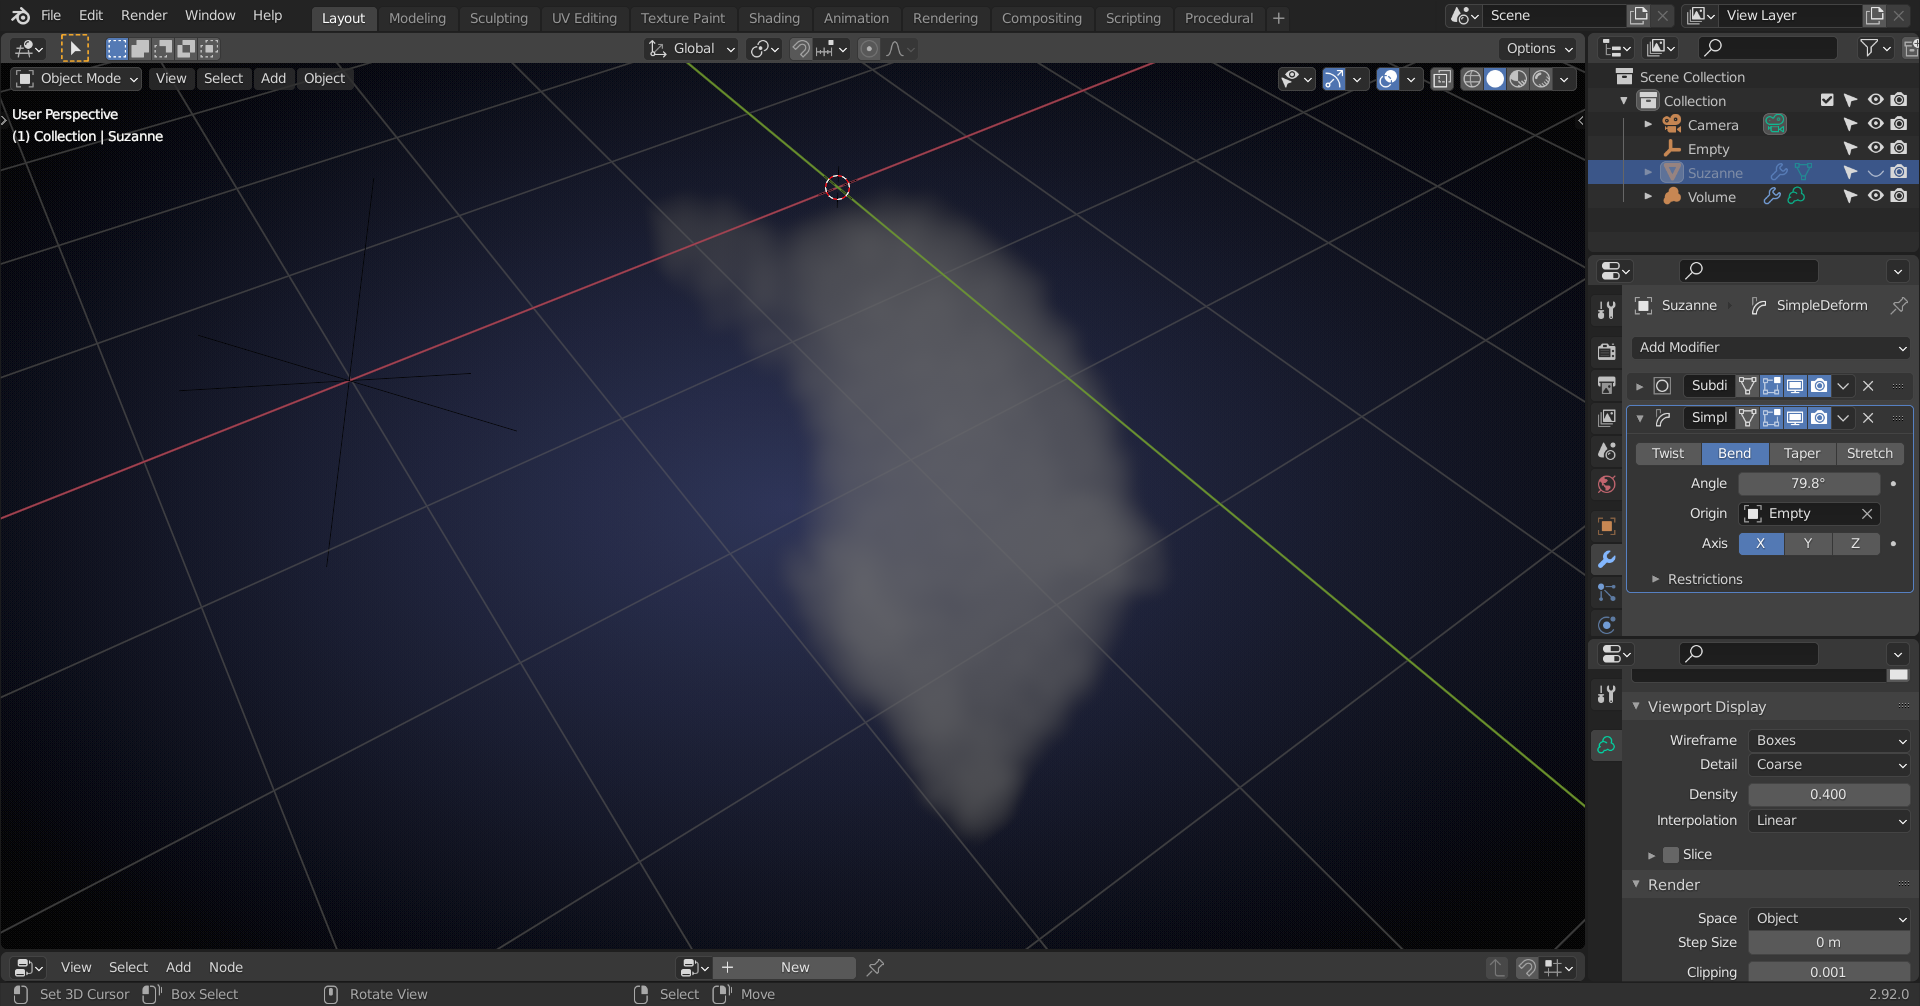Open the Render properties tab

coord(1606,351)
